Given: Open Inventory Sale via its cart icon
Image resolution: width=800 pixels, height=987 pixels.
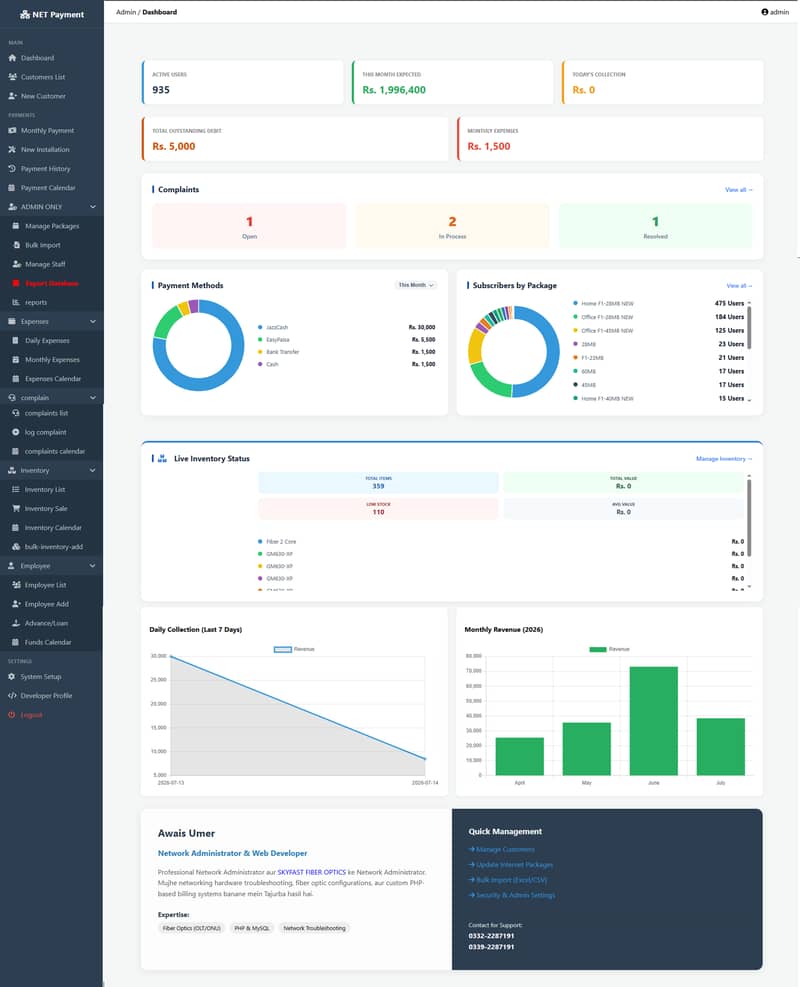Looking at the screenshot, I should (16, 509).
